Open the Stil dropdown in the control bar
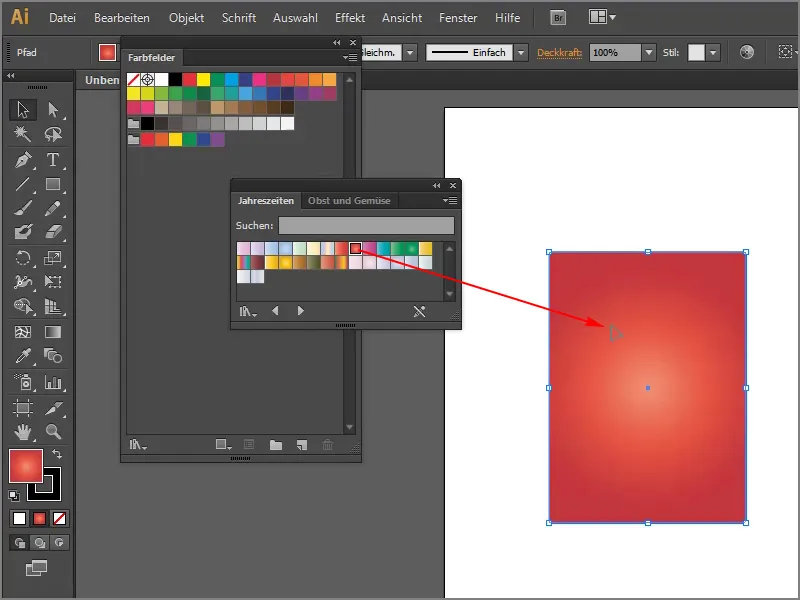The width and height of the screenshot is (800, 600). 712,50
